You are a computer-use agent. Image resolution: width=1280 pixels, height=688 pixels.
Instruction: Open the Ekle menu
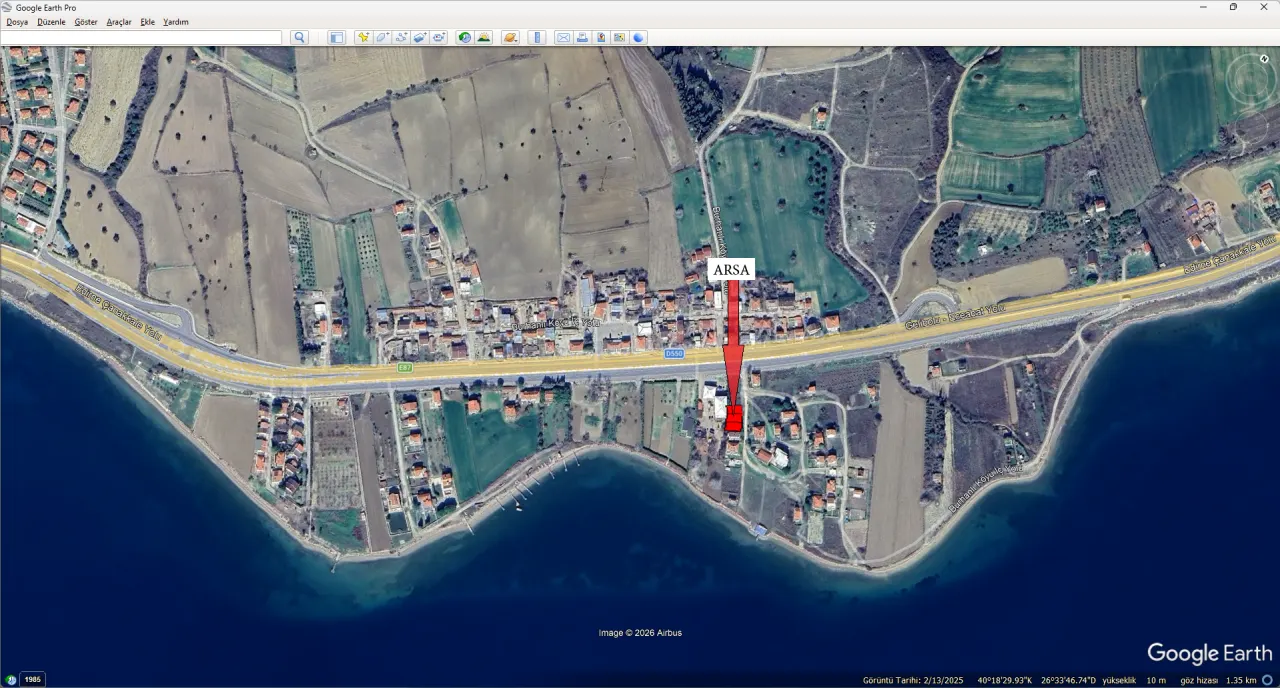(148, 22)
